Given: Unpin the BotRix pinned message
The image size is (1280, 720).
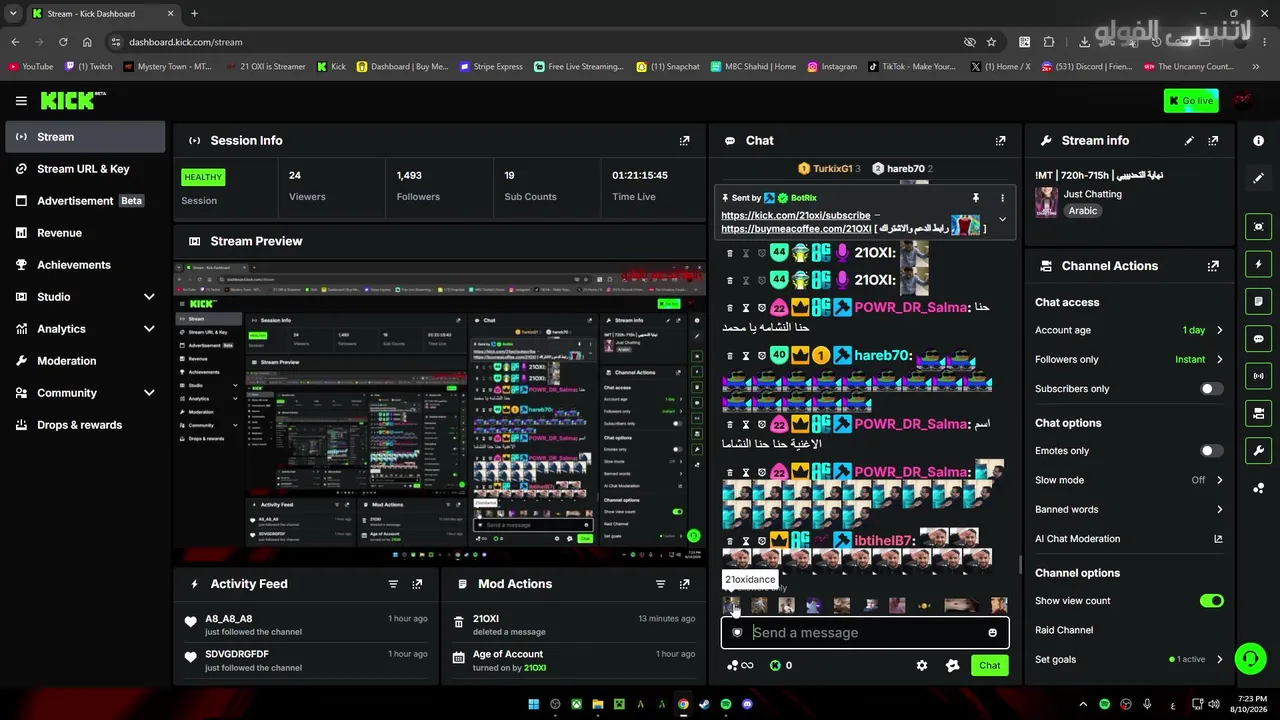Looking at the screenshot, I should [976, 198].
